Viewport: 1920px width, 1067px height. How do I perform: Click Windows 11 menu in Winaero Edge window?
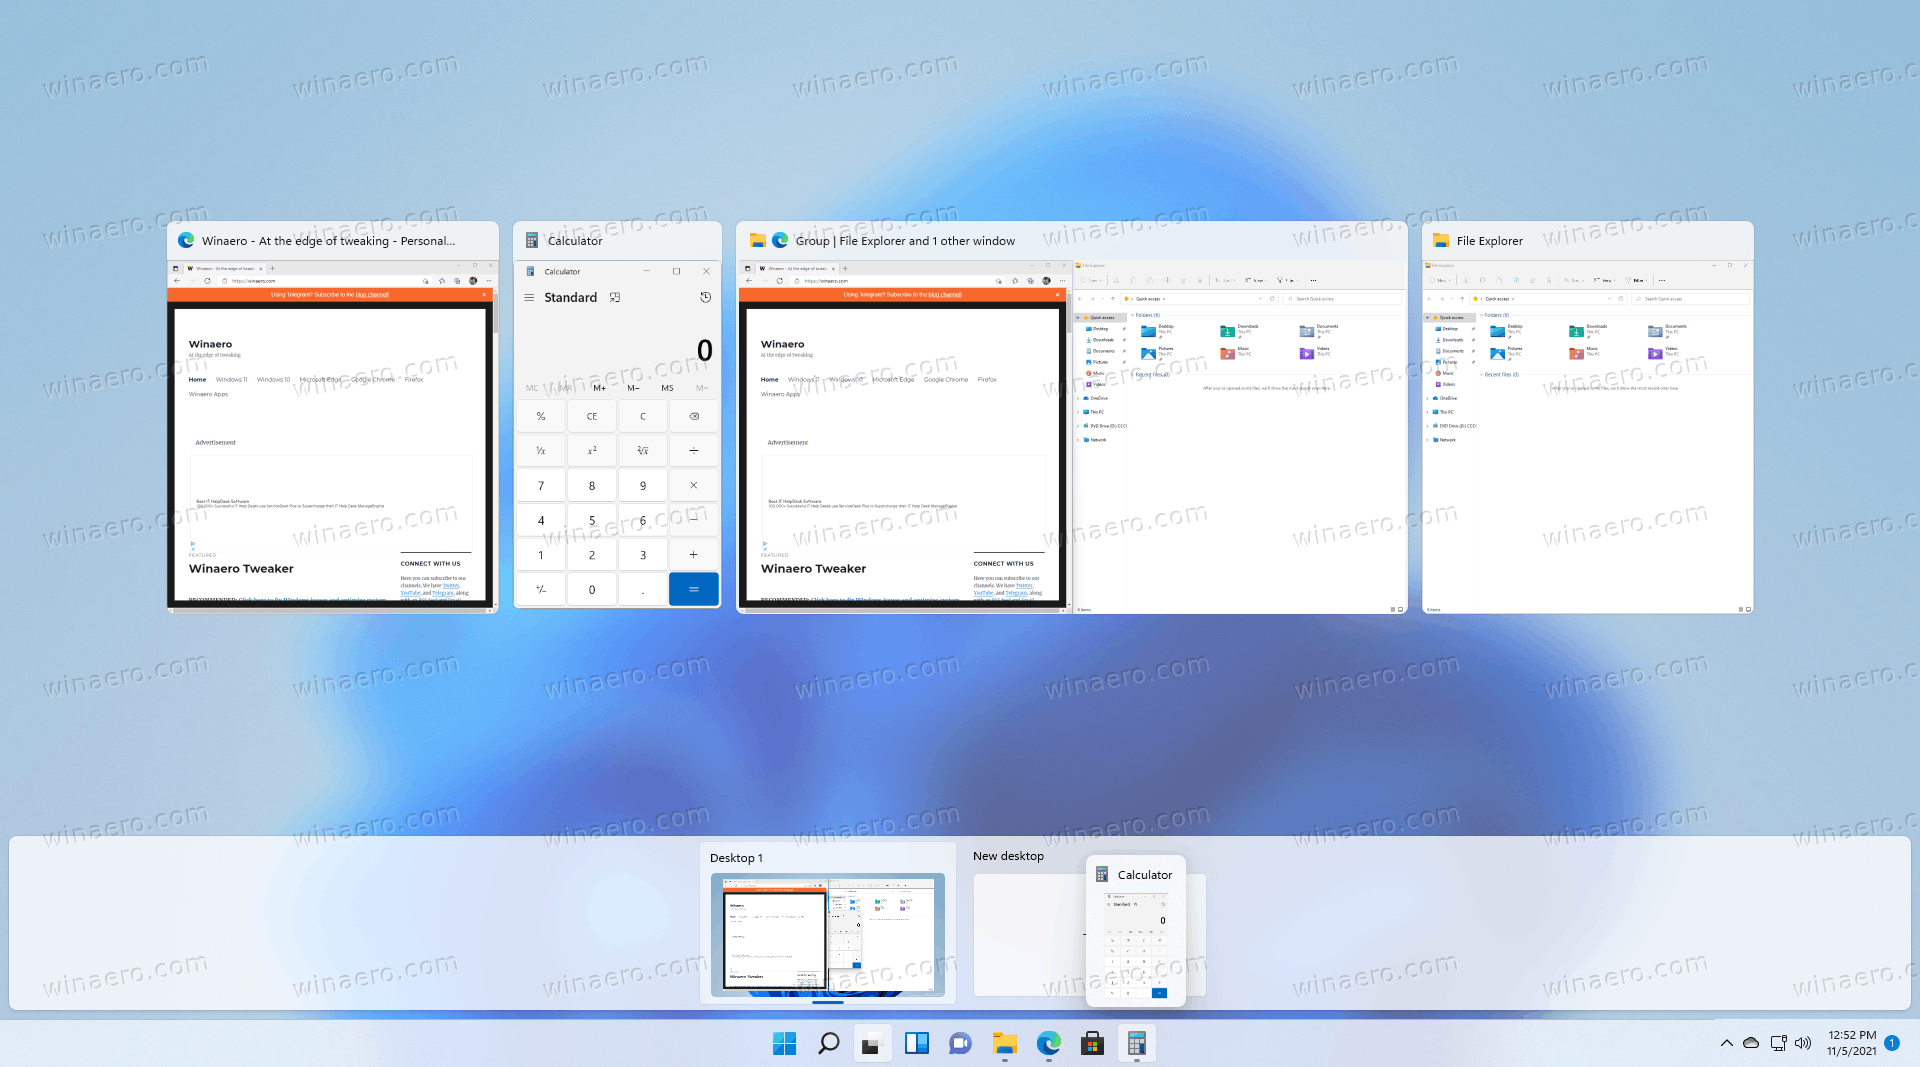(231, 380)
